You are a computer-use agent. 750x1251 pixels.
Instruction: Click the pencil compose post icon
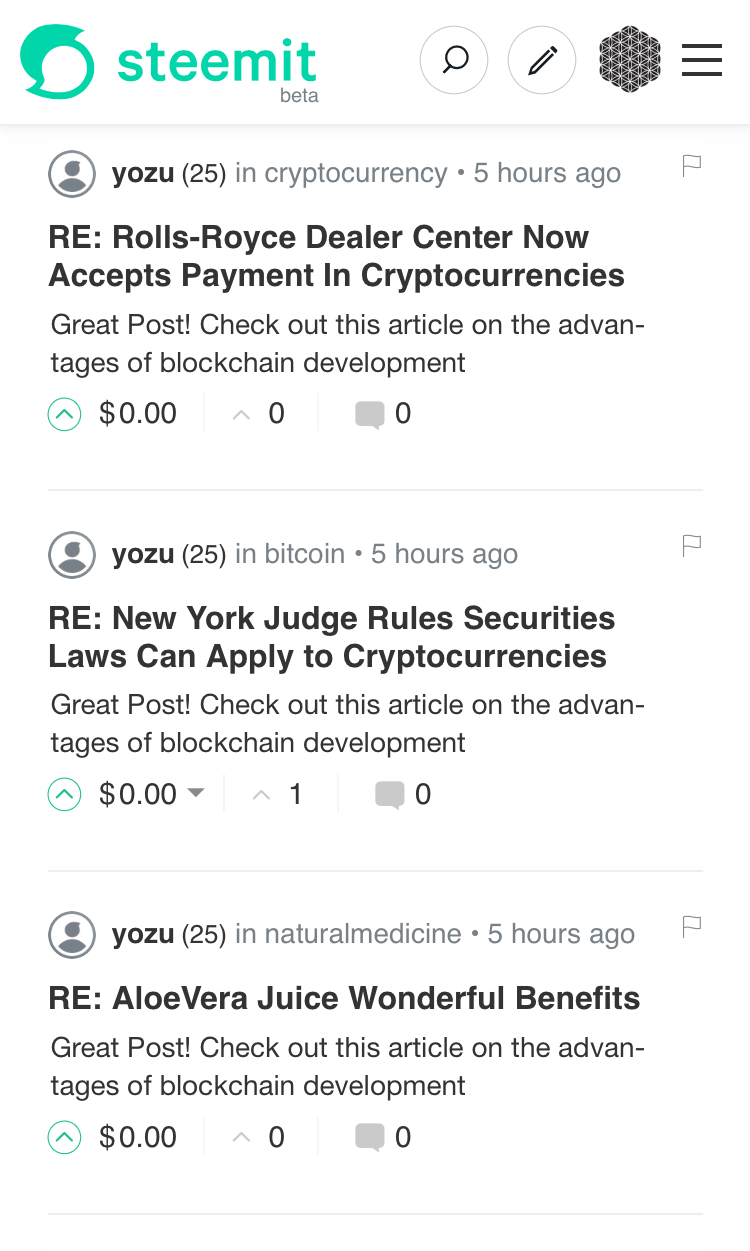coord(542,61)
